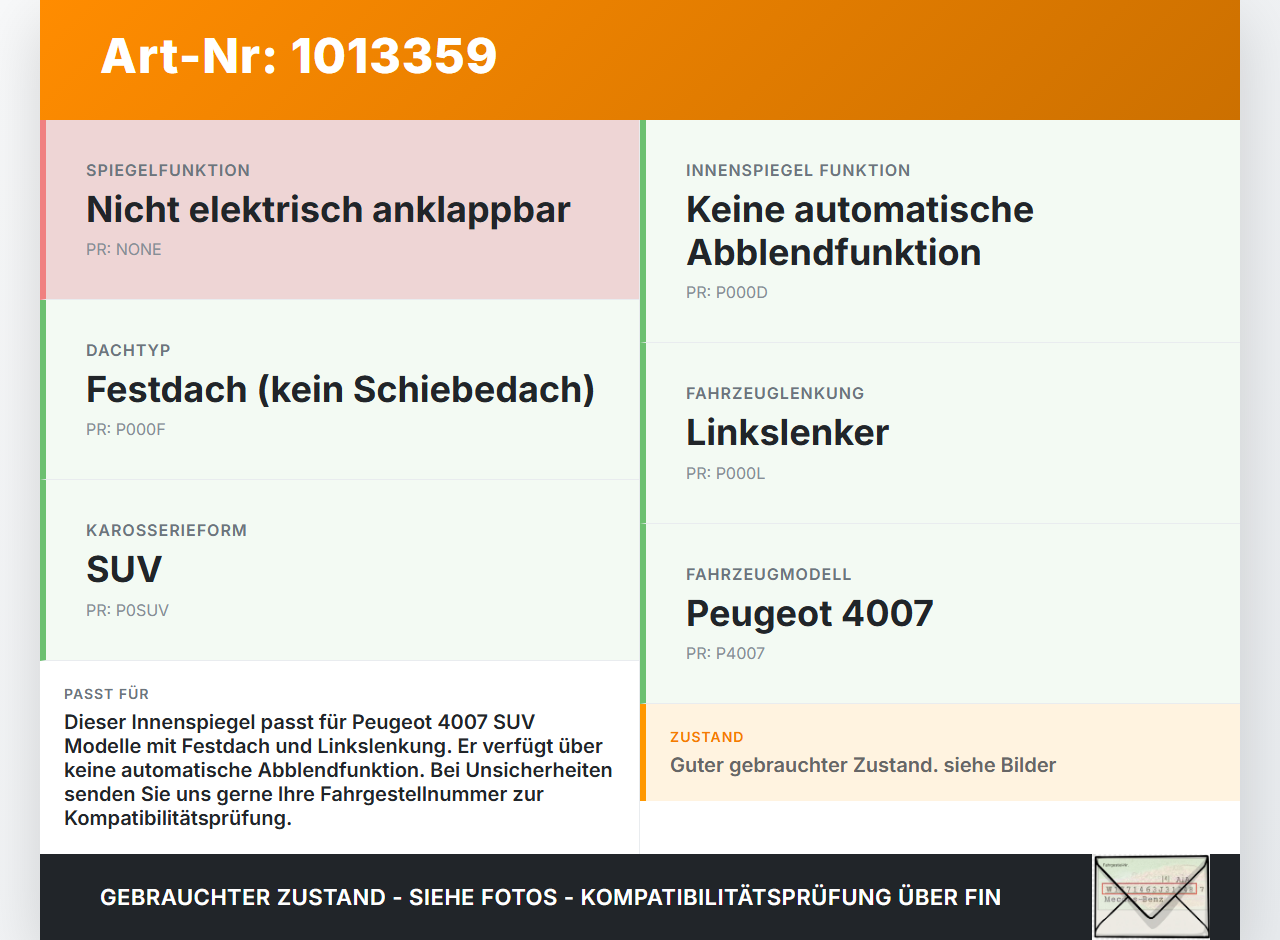Click the 'PR: P4007' code

(x=725, y=654)
